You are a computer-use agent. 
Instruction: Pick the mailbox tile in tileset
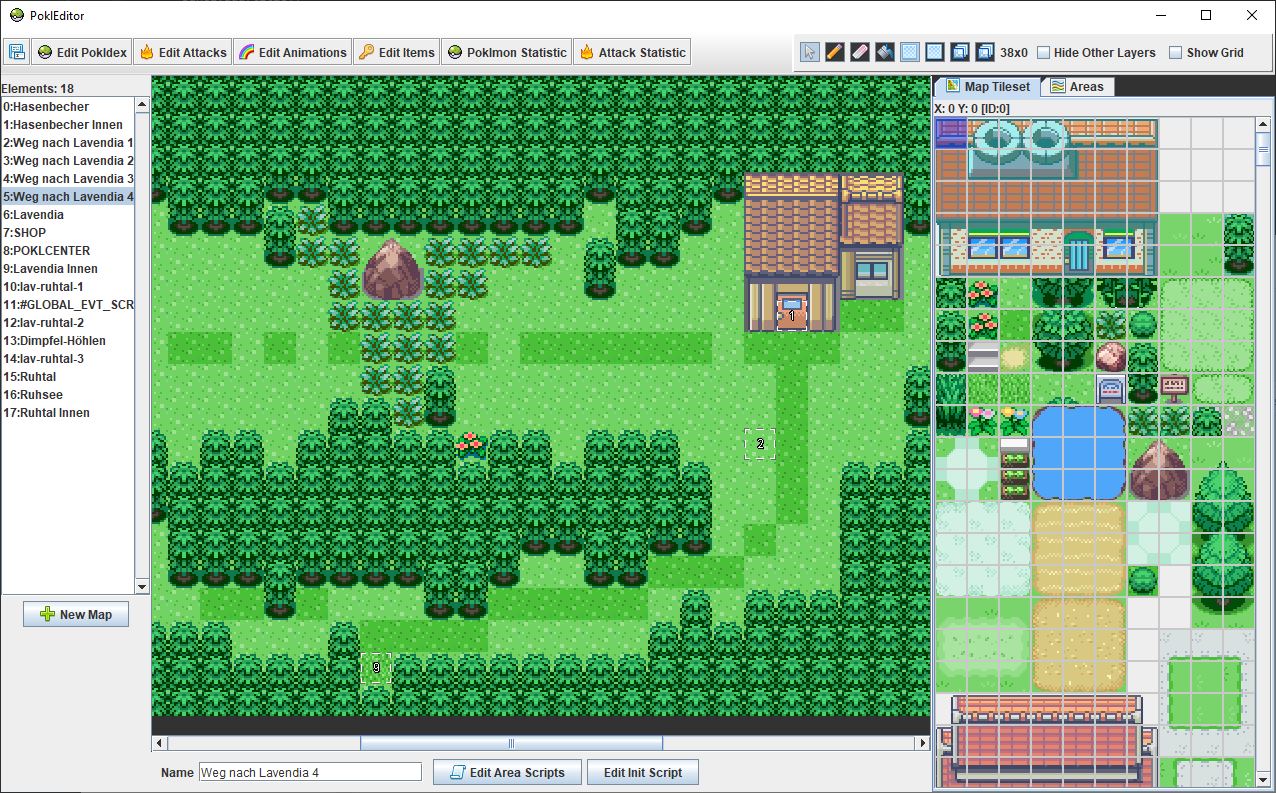[1111, 388]
